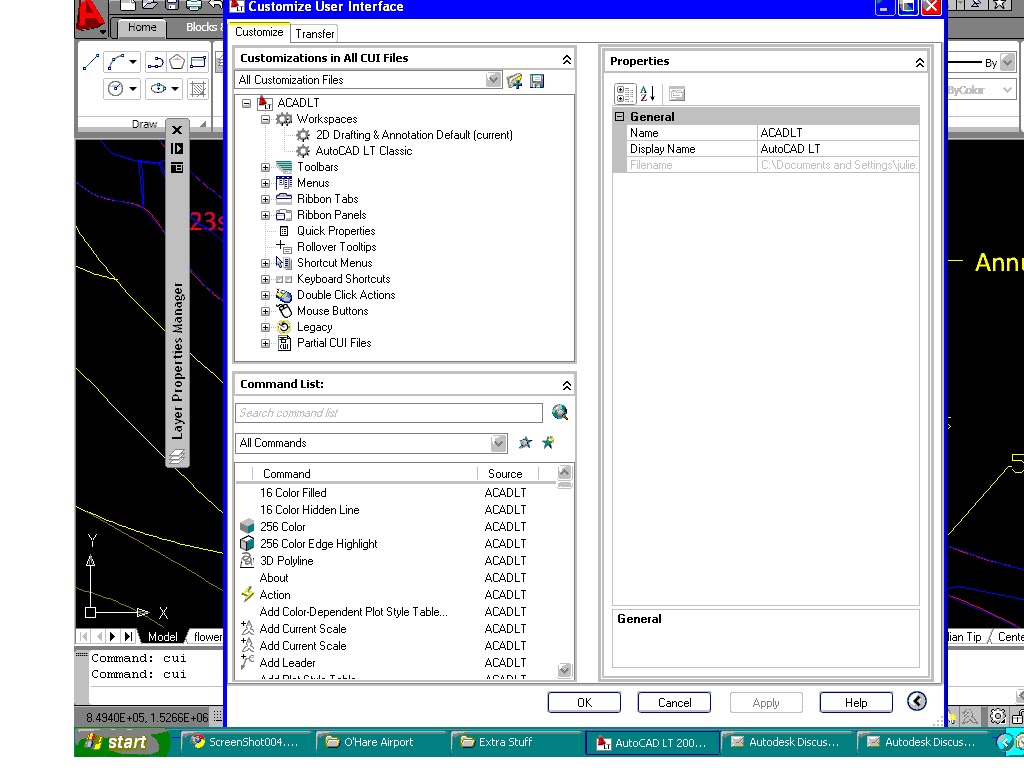Click the save customization files disk icon
Screen dimensions: 1024x768
(x=537, y=80)
